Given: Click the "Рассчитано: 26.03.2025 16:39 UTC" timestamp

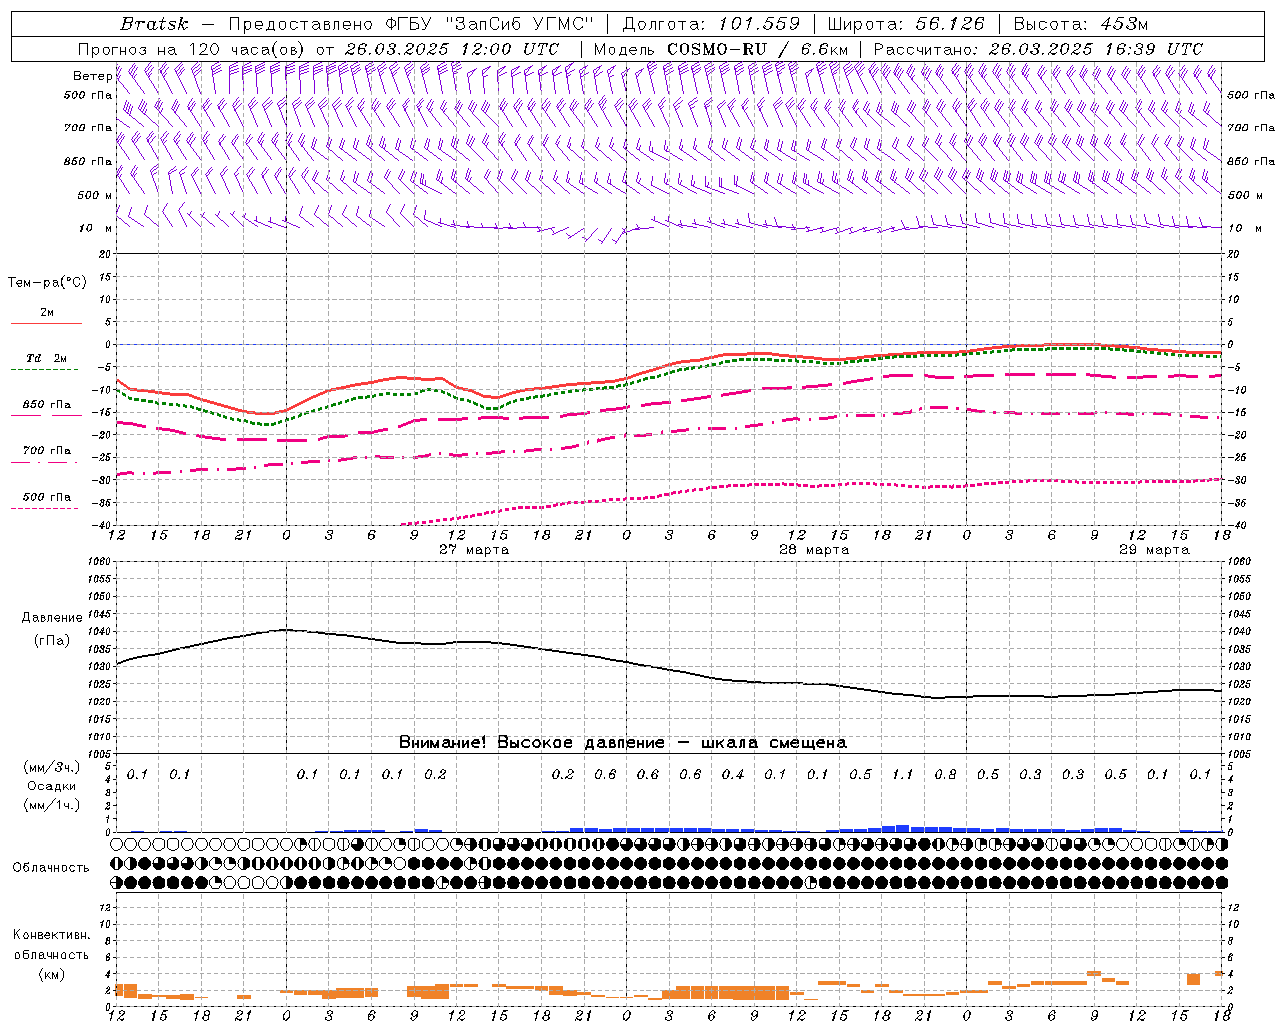Looking at the screenshot, I should pyautogui.click(x=1039, y=49).
